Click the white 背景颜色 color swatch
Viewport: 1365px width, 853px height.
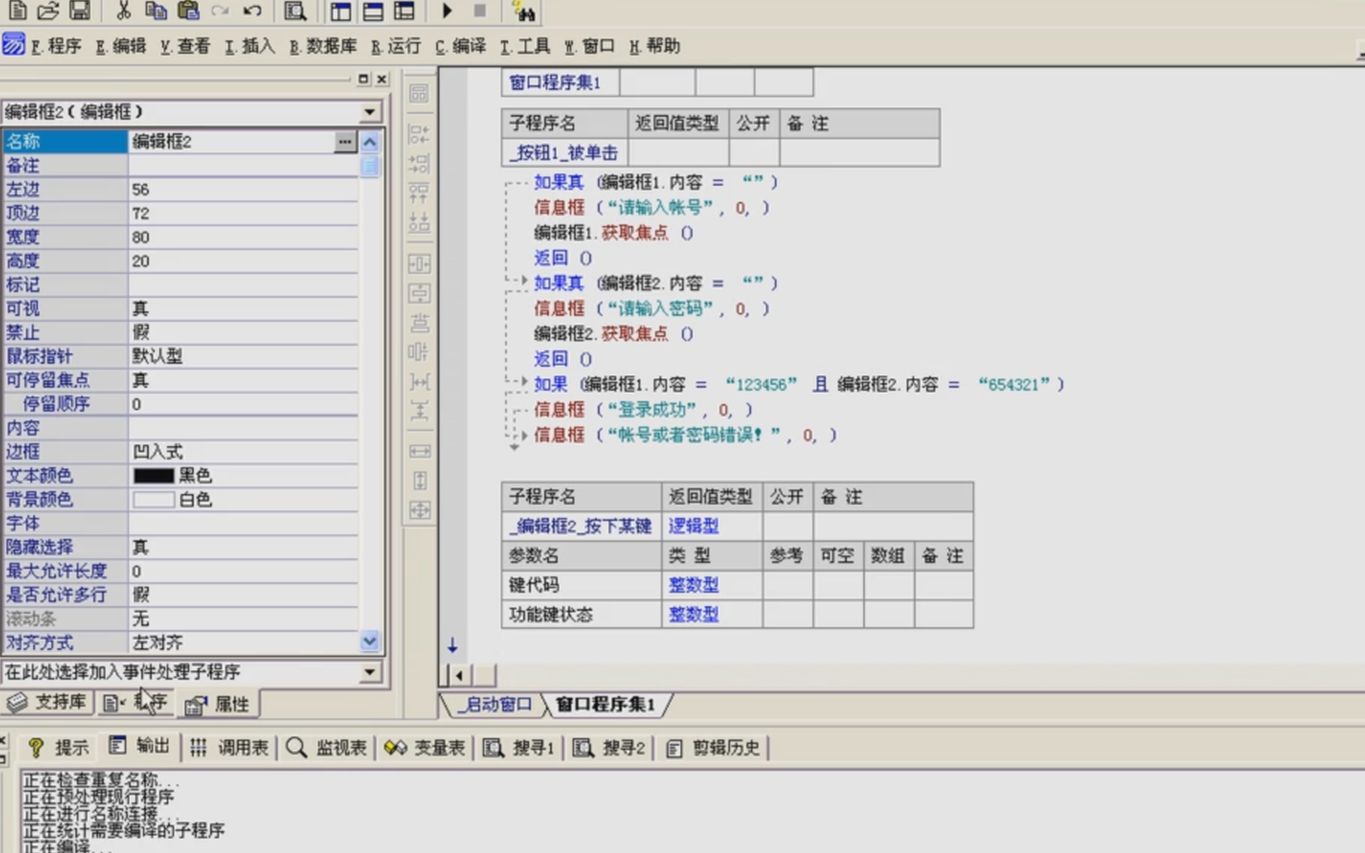pos(154,500)
